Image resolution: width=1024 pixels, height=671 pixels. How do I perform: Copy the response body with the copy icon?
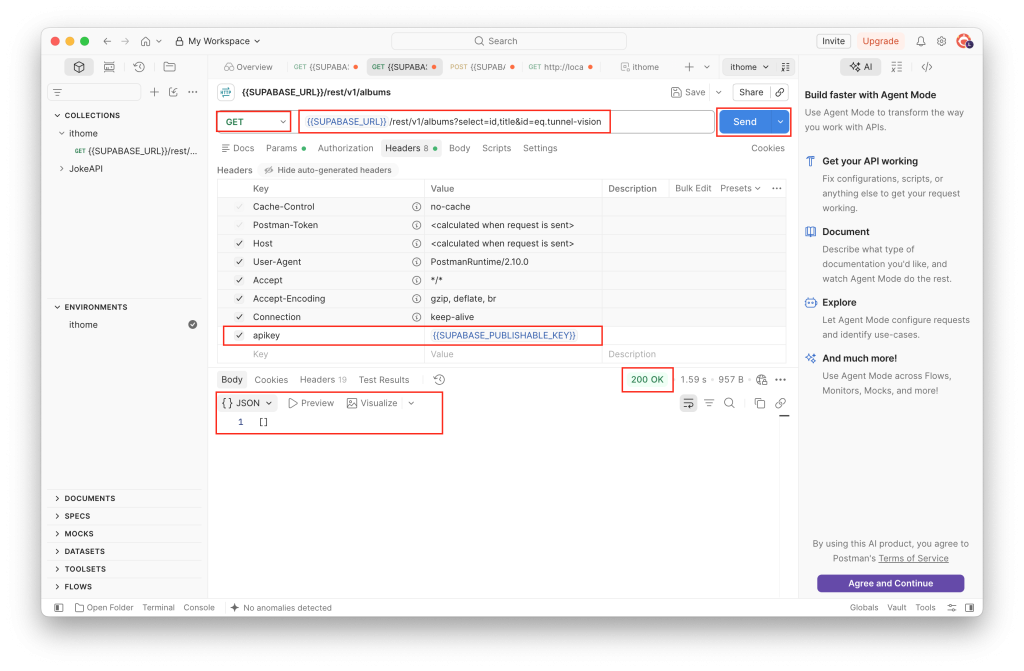click(x=760, y=403)
